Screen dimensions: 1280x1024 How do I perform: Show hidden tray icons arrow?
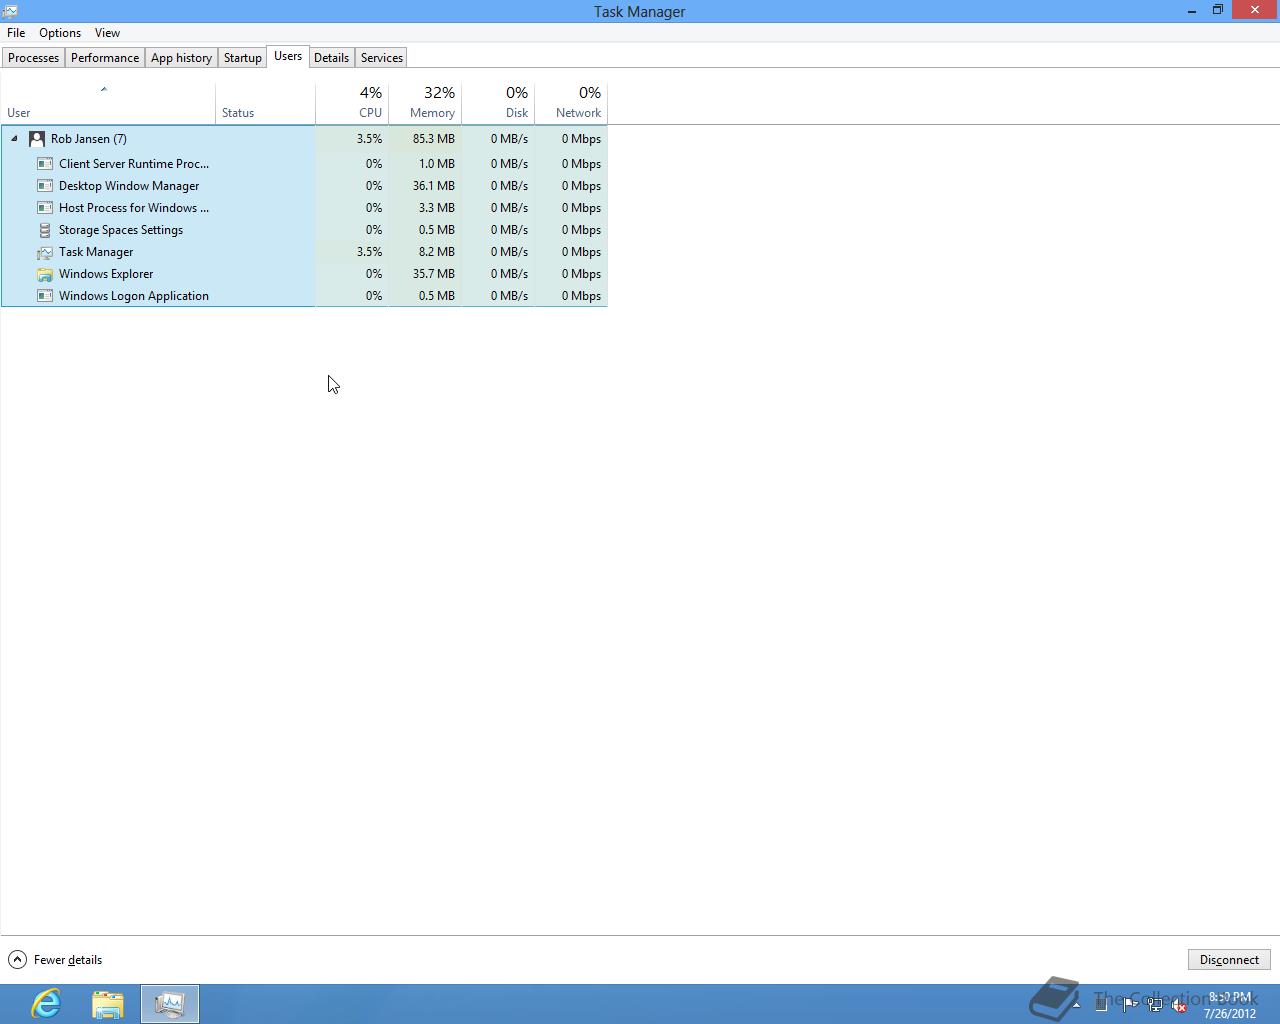click(1077, 1004)
